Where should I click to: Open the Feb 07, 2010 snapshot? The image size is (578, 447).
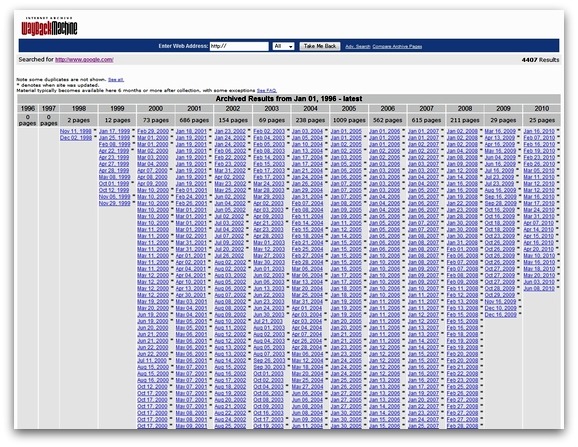[x=539, y=138]
